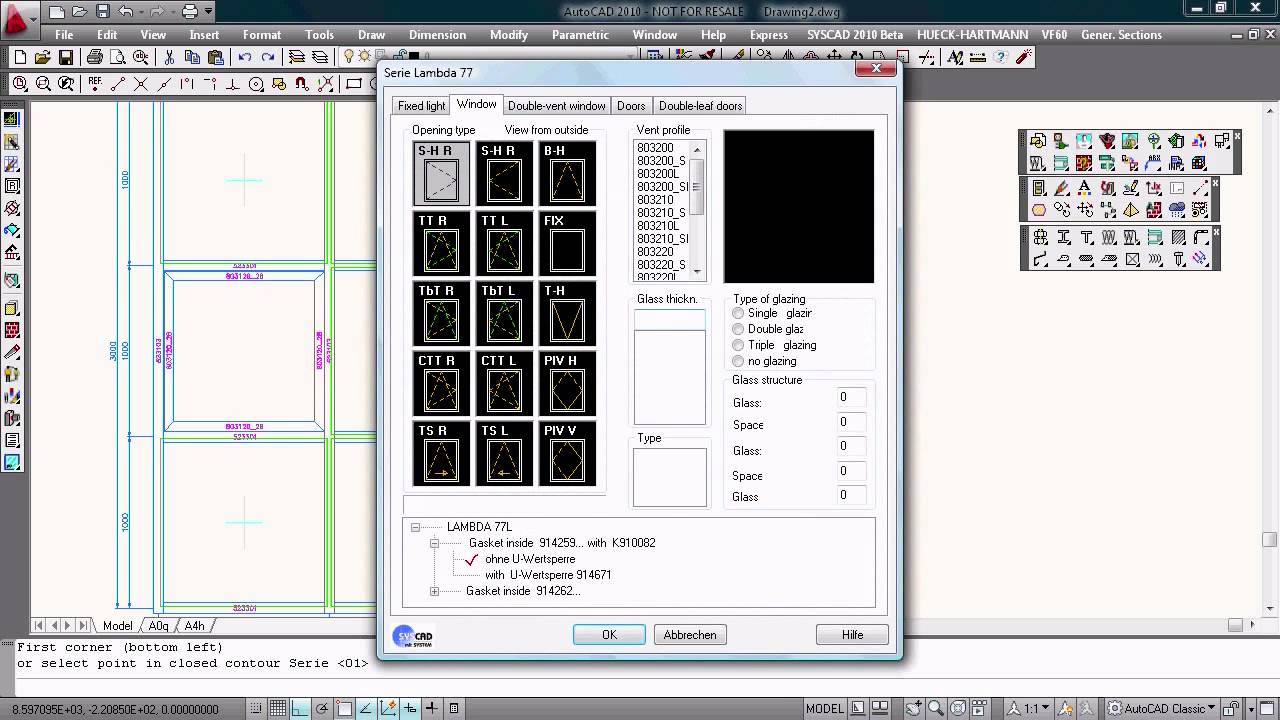Screen dimensions: 1280x720
Task: Click the first Glass value field
Action: pyautogui.click(x=852, y=397)
